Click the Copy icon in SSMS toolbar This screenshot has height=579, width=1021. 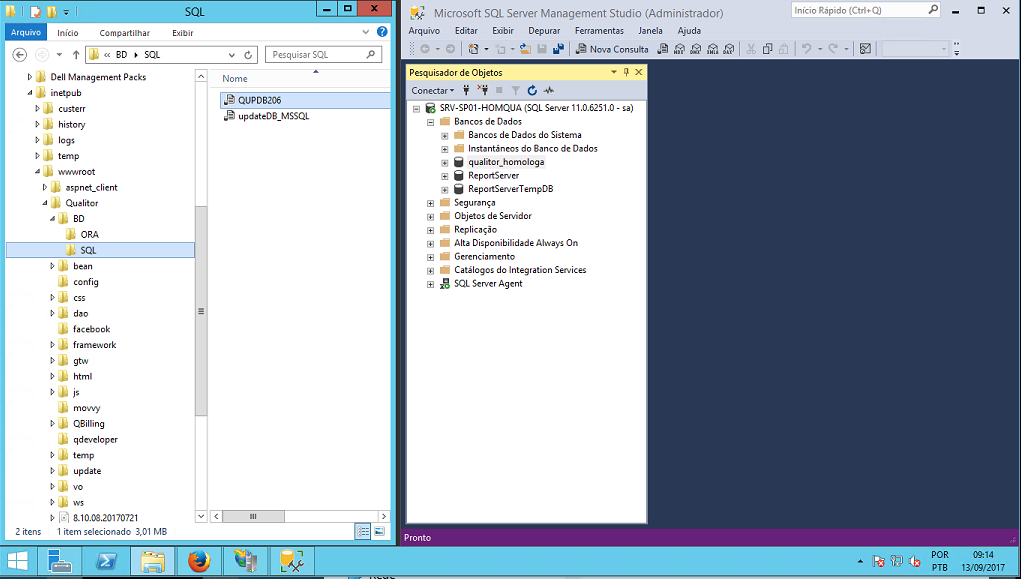(767, 49)
